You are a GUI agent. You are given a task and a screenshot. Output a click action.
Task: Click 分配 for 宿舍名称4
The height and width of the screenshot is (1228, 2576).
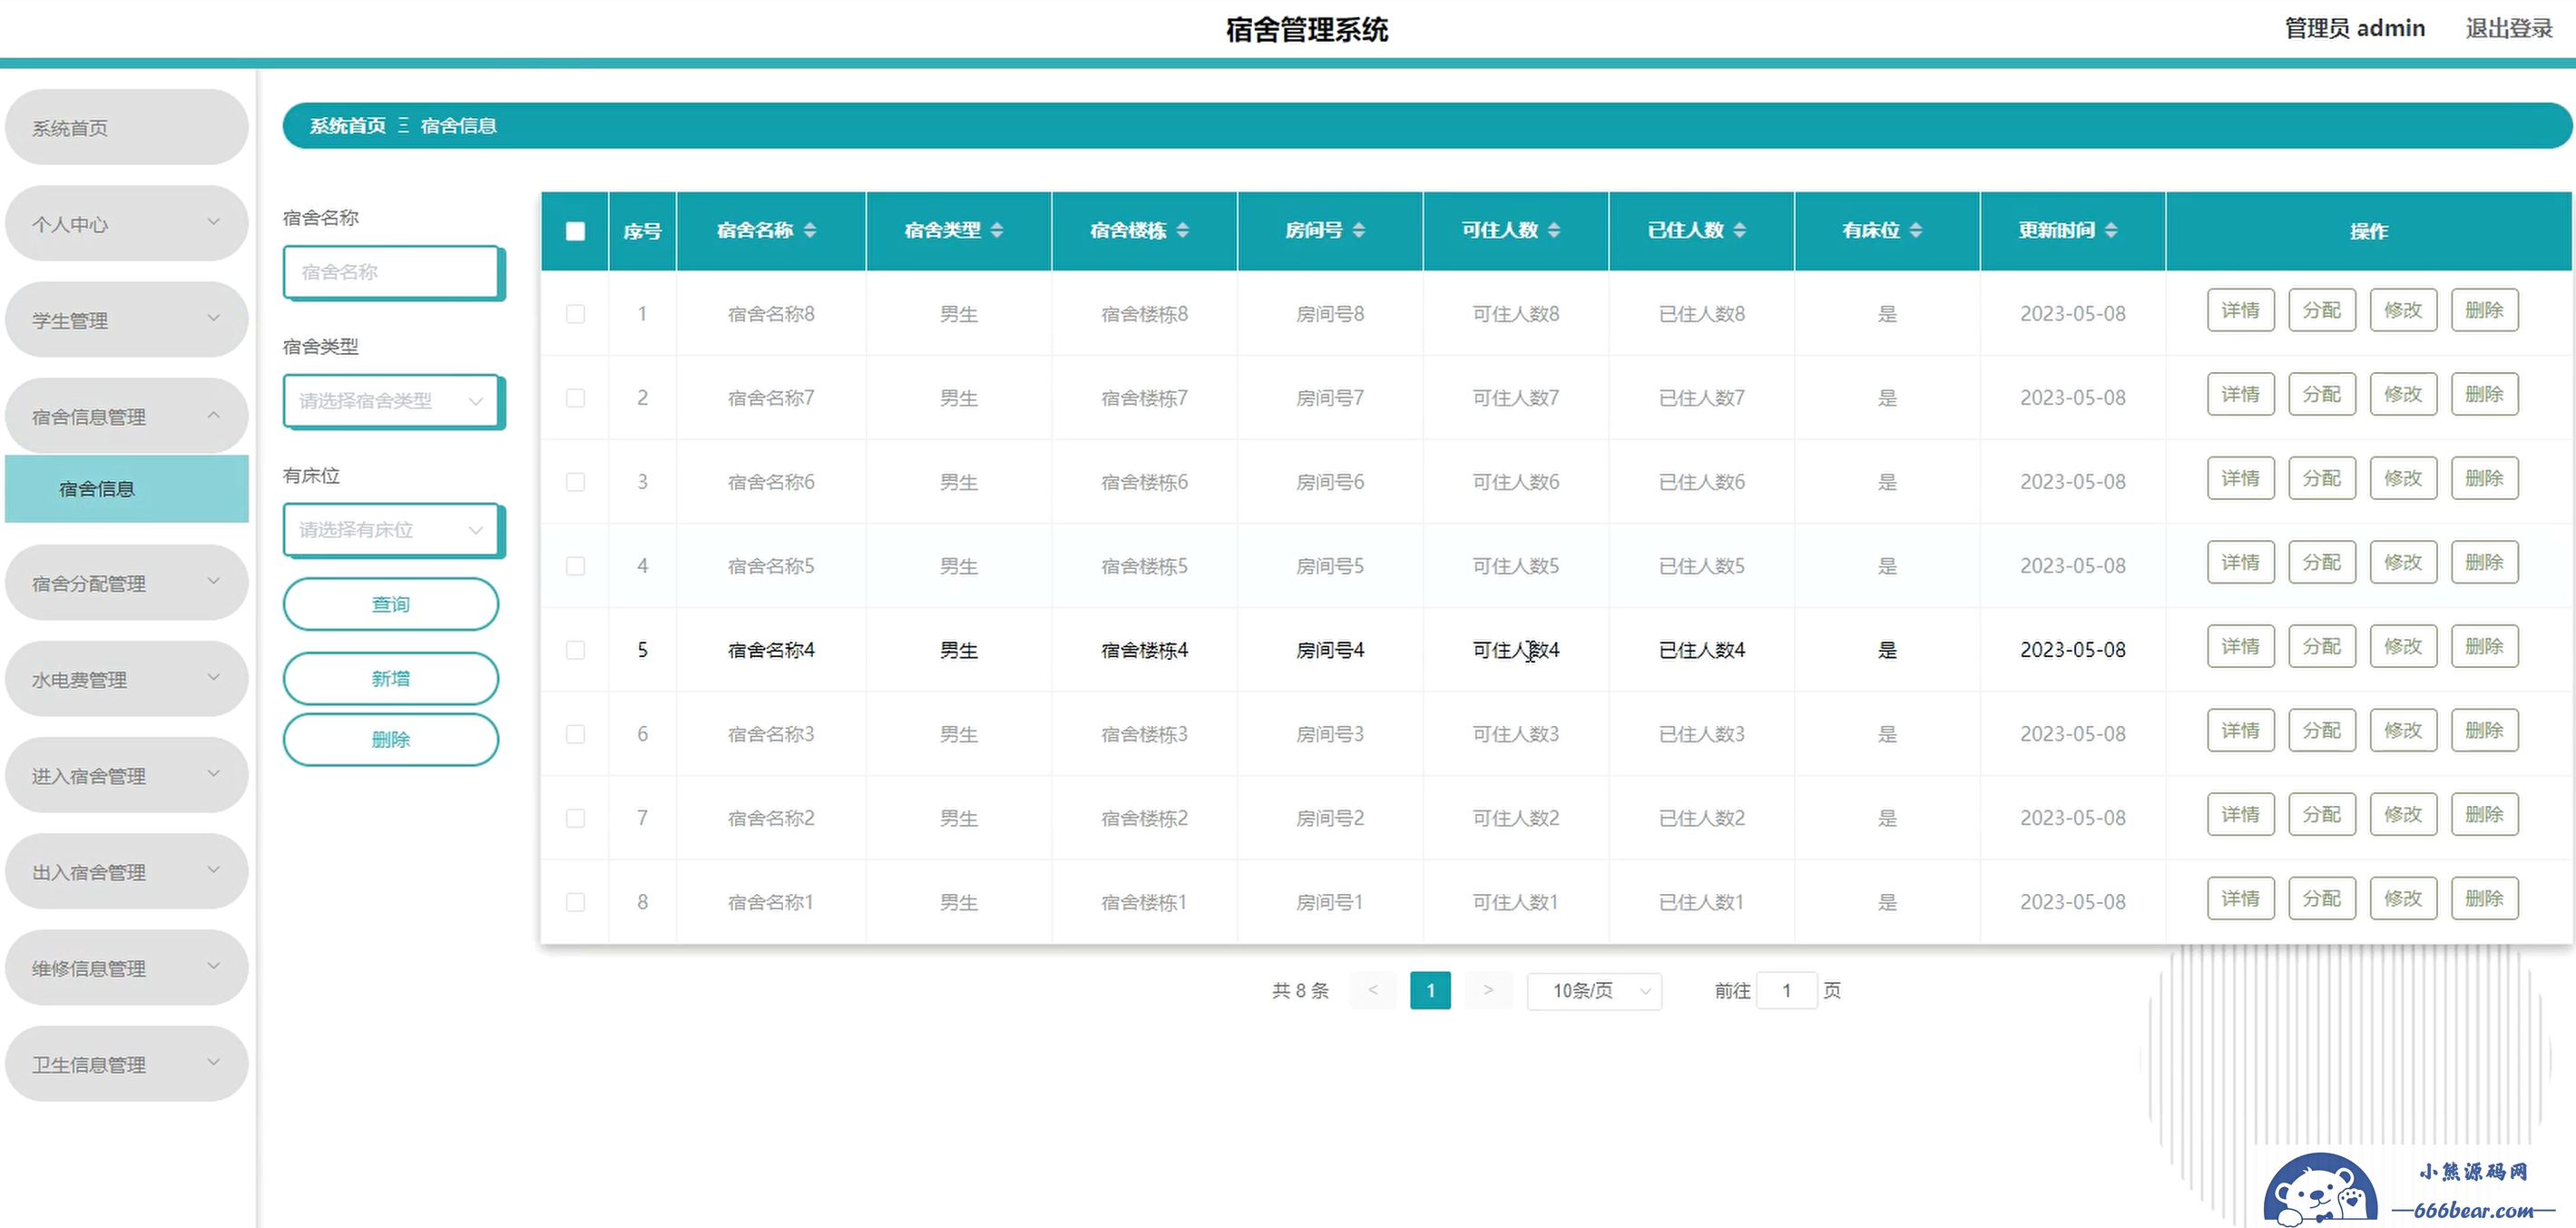coord(2322,646)
